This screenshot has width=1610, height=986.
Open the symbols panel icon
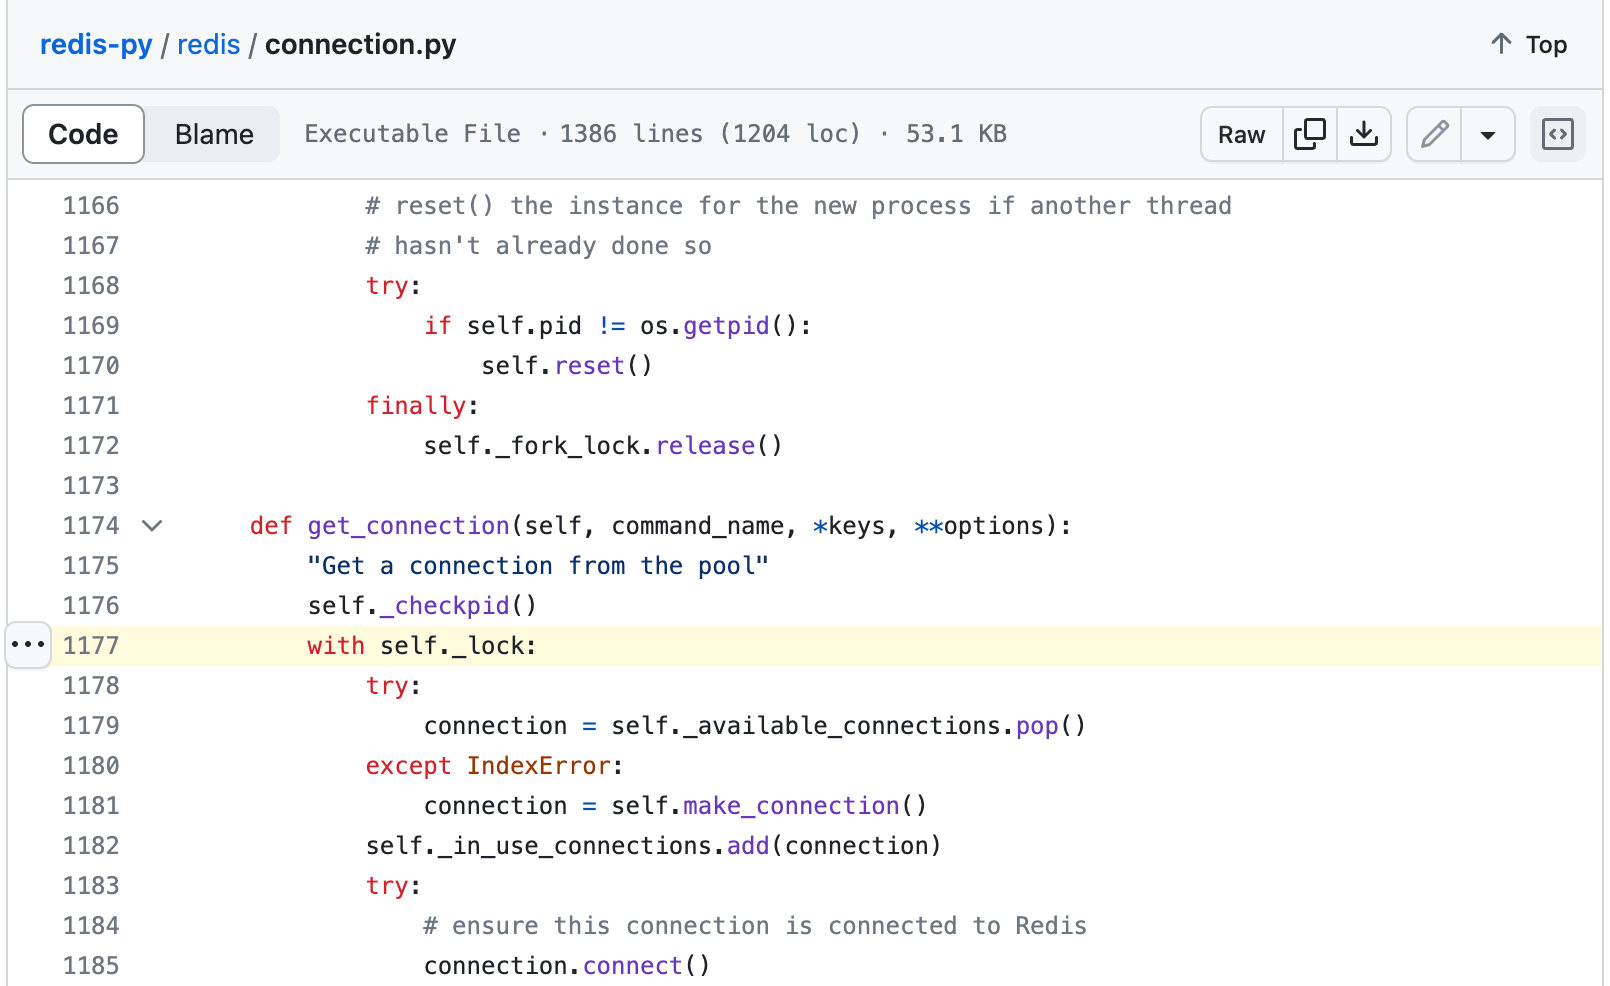tap(1557, 134)
